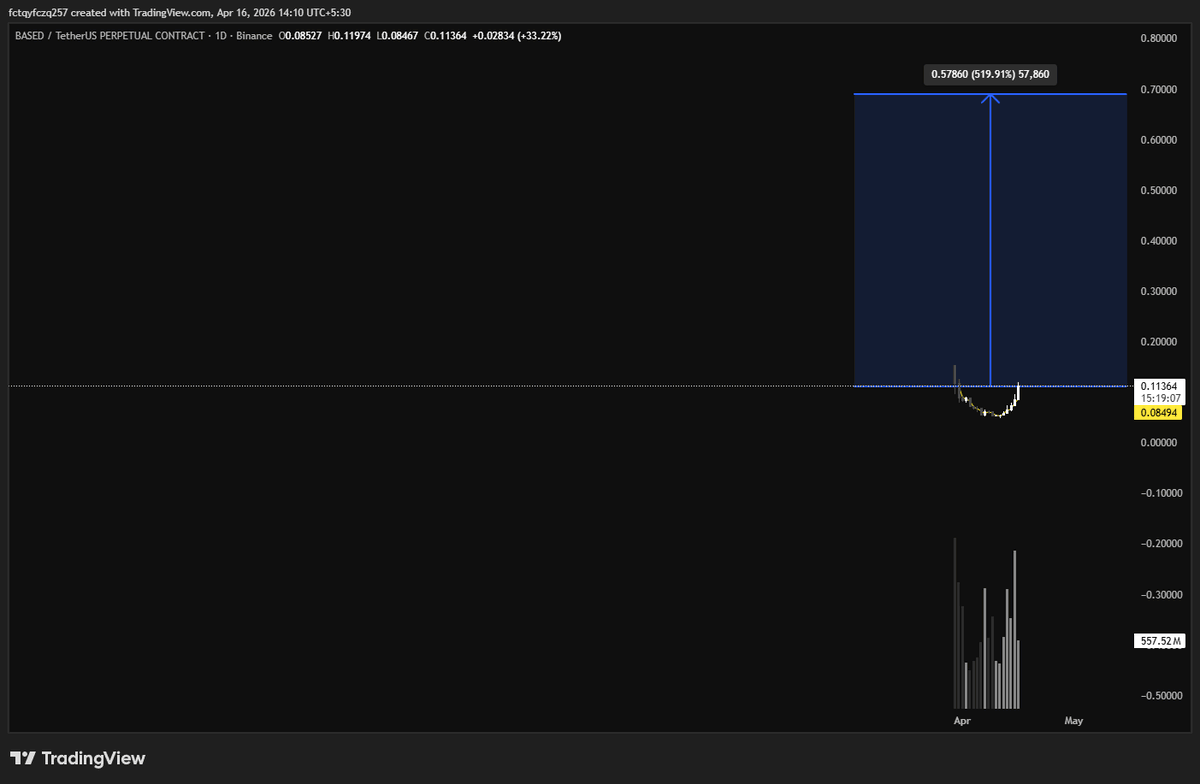This screenshot has width=1200, height=784.
Task: Click the Apr label on time axis
Action: (962, 720)
